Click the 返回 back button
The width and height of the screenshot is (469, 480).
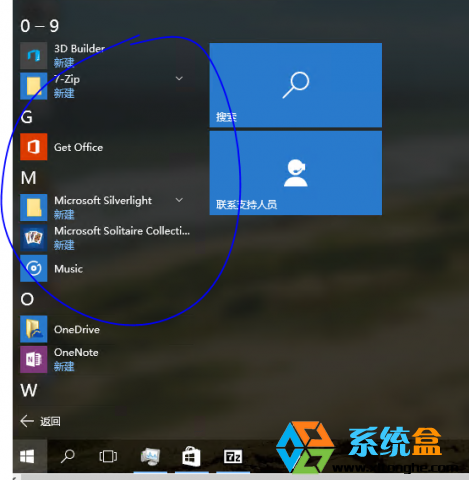pos(40,421)
